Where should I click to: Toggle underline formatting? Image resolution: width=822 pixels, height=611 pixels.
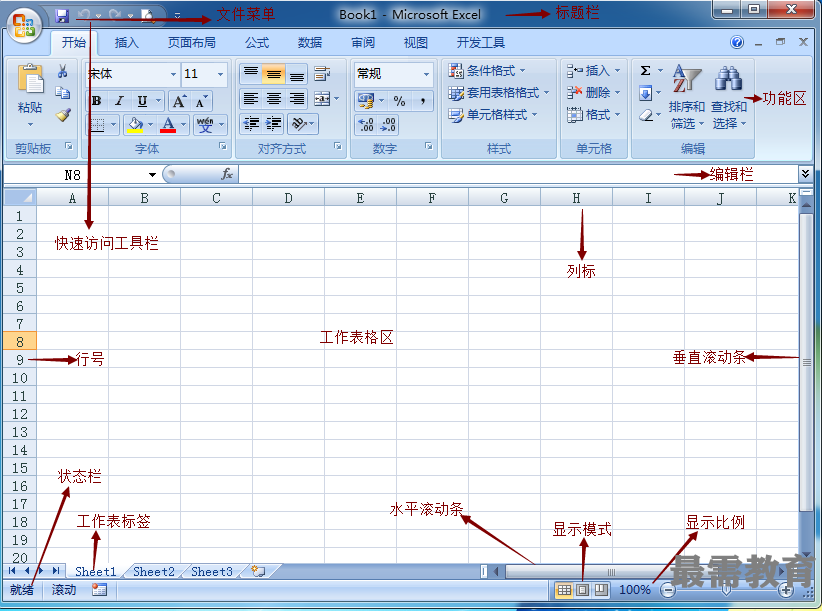[142, 101]
